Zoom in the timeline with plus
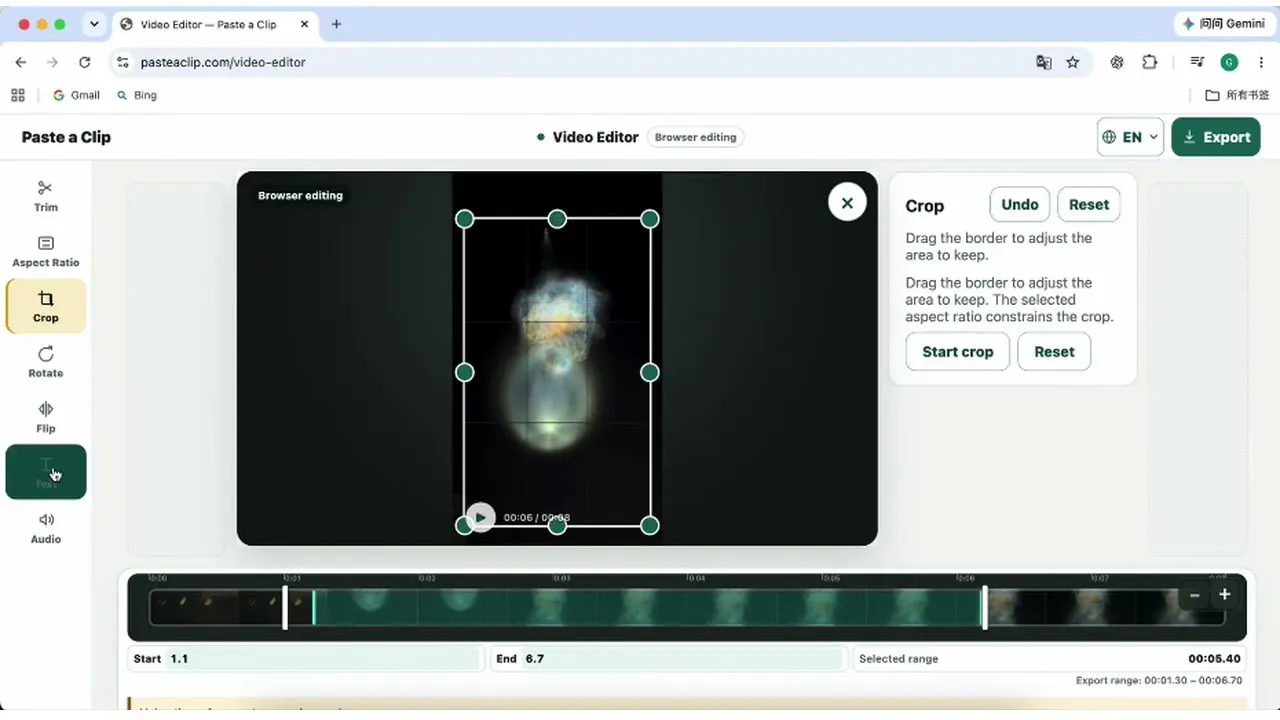This screenshot has width=1280, height=720. tap(1224, 595)
